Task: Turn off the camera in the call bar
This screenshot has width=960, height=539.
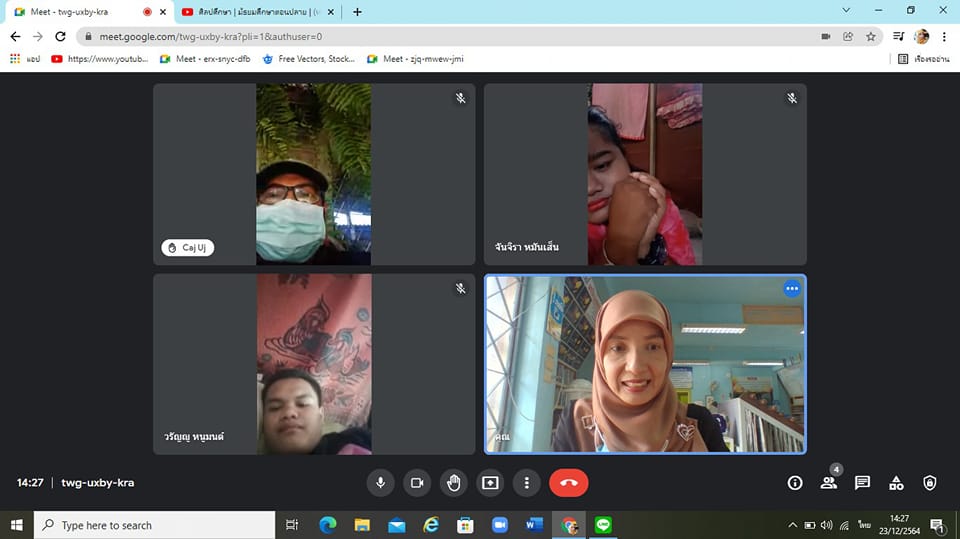Action: coord(417,483)
